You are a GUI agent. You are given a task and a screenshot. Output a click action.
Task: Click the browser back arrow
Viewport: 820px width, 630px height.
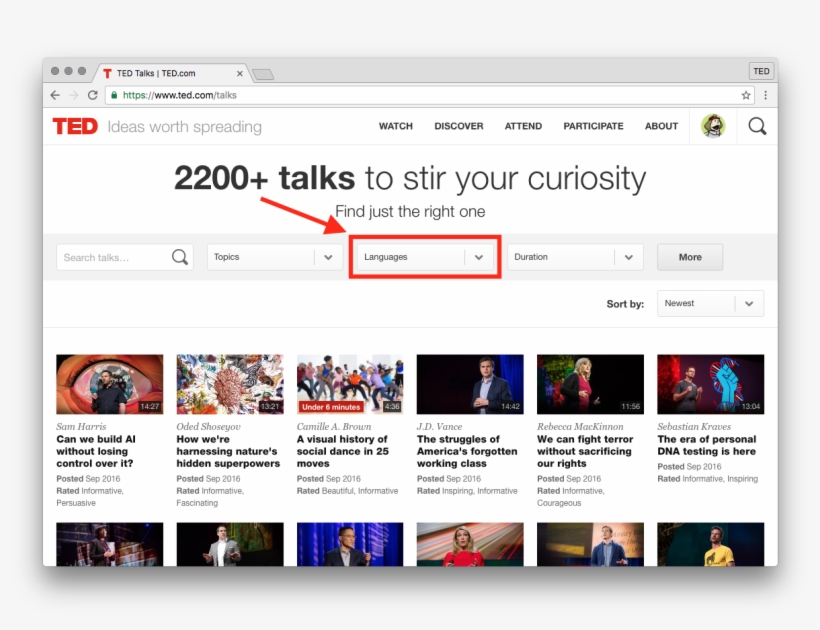coord(55,95)
